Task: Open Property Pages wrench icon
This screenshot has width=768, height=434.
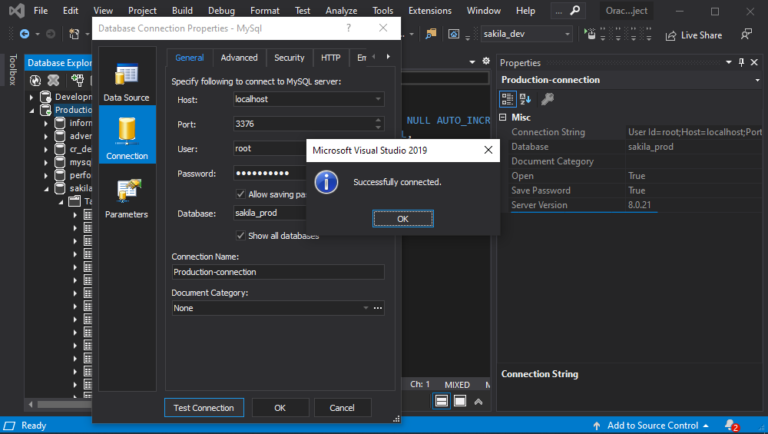Action: tap(548, 99)
